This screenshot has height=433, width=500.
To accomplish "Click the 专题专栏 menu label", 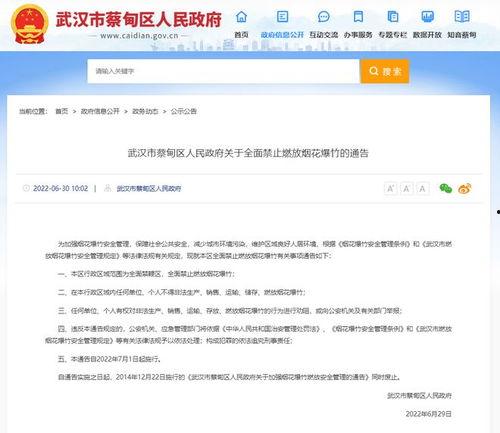I will [393, 35].
